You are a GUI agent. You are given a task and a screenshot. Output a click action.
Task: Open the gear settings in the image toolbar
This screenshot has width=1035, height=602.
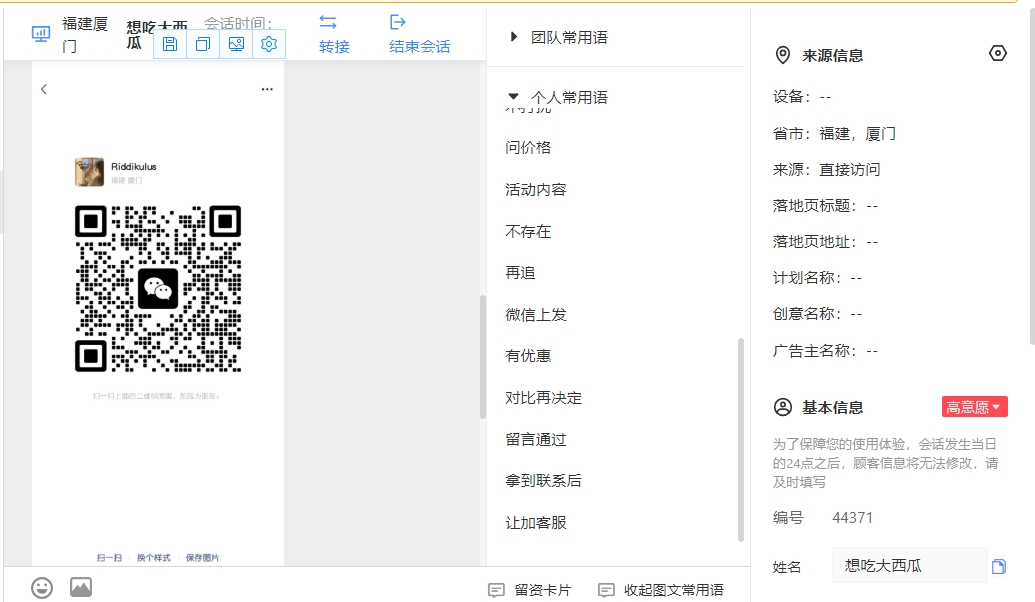point(269,44)
